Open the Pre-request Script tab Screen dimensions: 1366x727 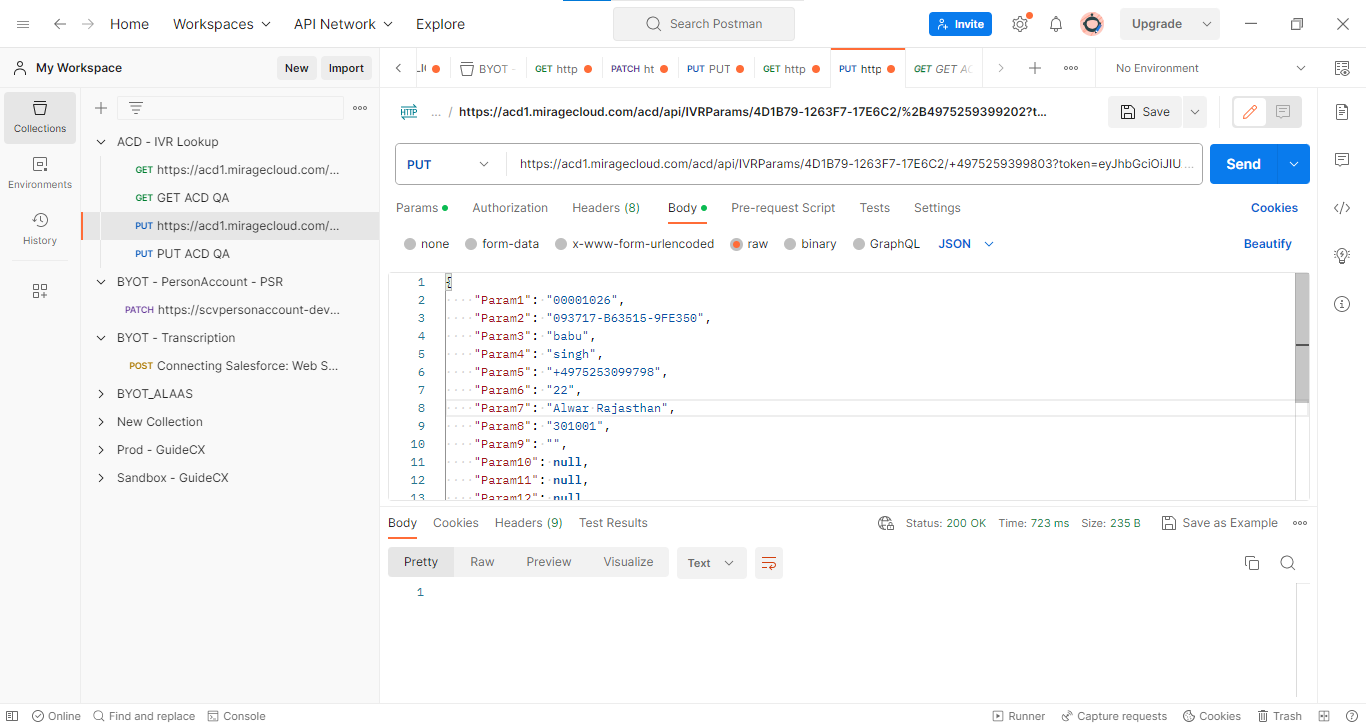tap(783, 208)
